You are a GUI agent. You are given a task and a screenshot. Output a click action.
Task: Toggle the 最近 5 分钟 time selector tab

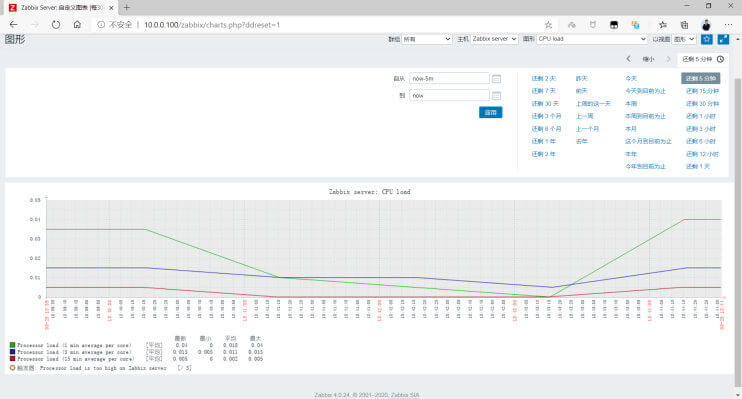703,59
